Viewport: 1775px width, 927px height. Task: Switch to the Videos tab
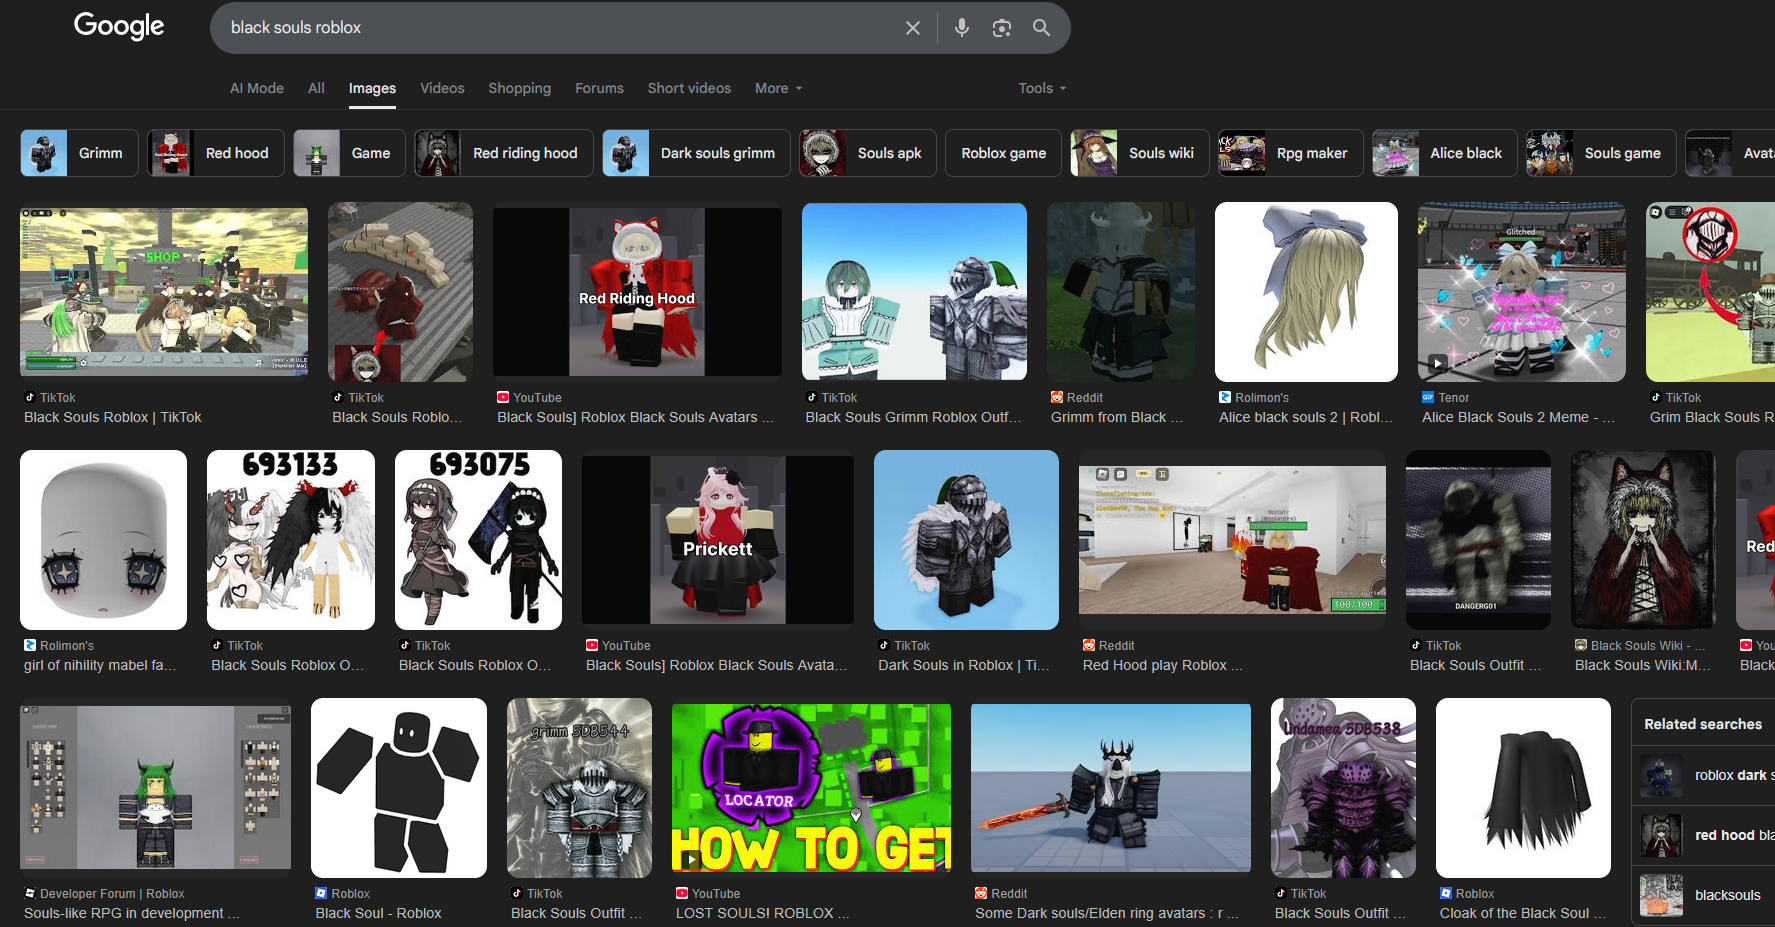point(442,88)
